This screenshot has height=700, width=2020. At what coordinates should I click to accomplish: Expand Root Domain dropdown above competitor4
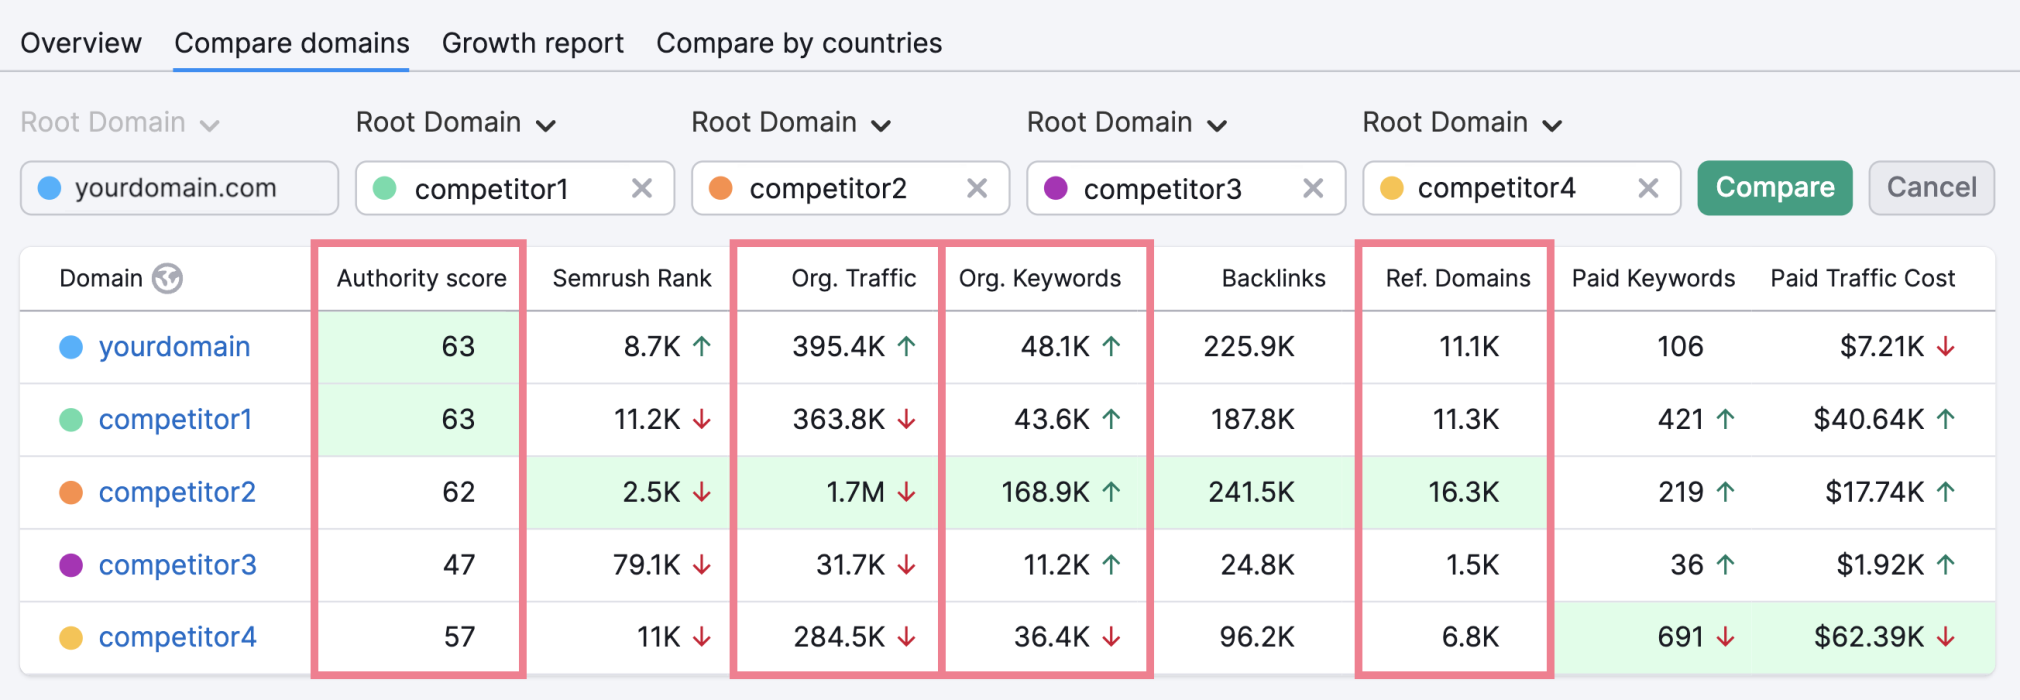(x=1462, y=123)
